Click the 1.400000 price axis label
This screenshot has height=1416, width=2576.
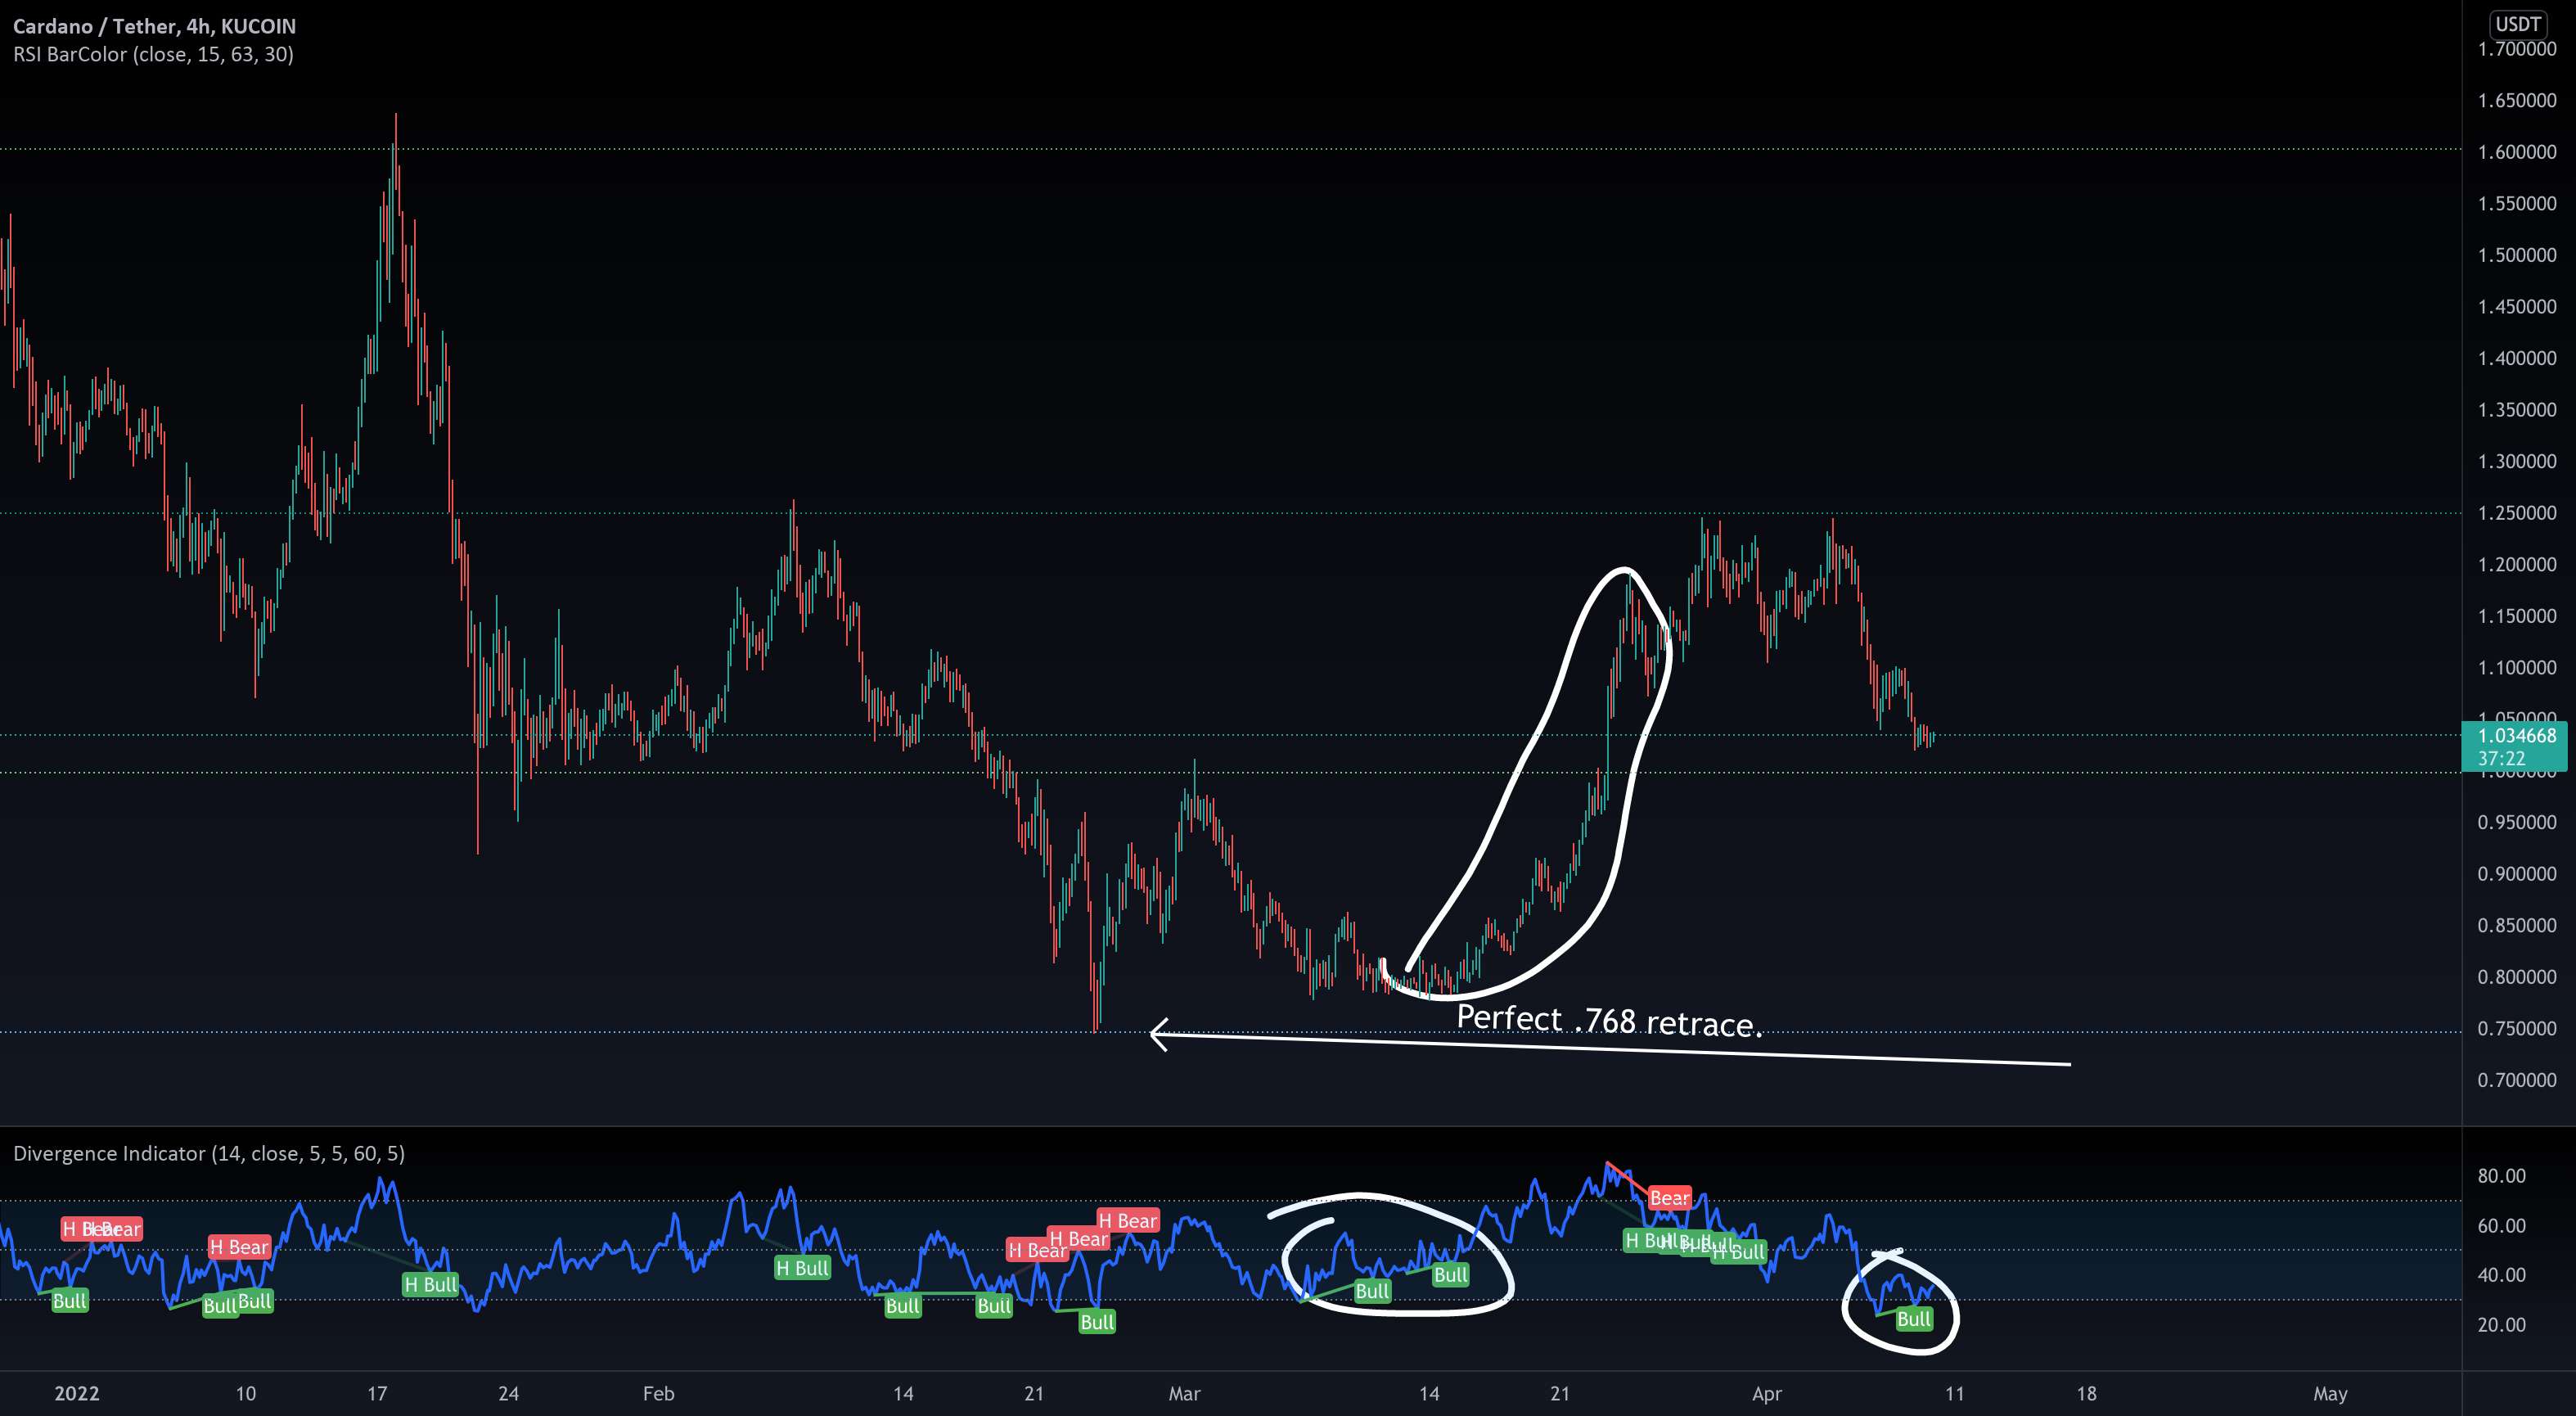[2517, 358]
